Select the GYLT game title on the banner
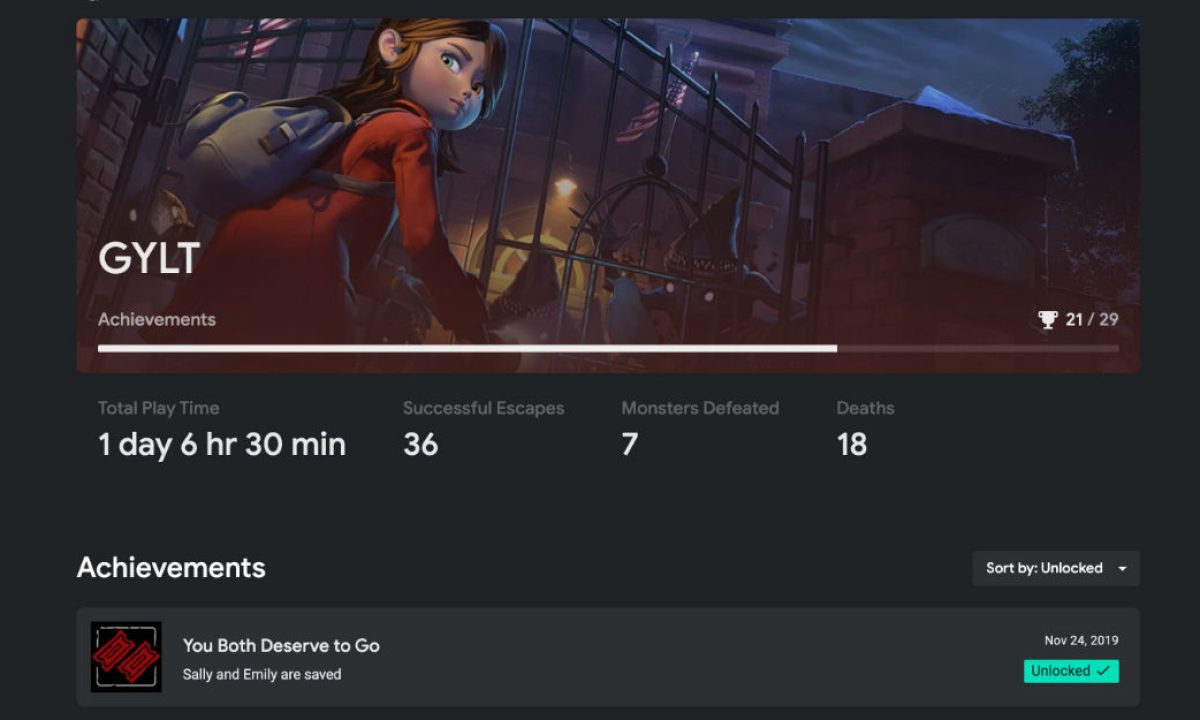The image size is (1200, 720). (149, 259)
